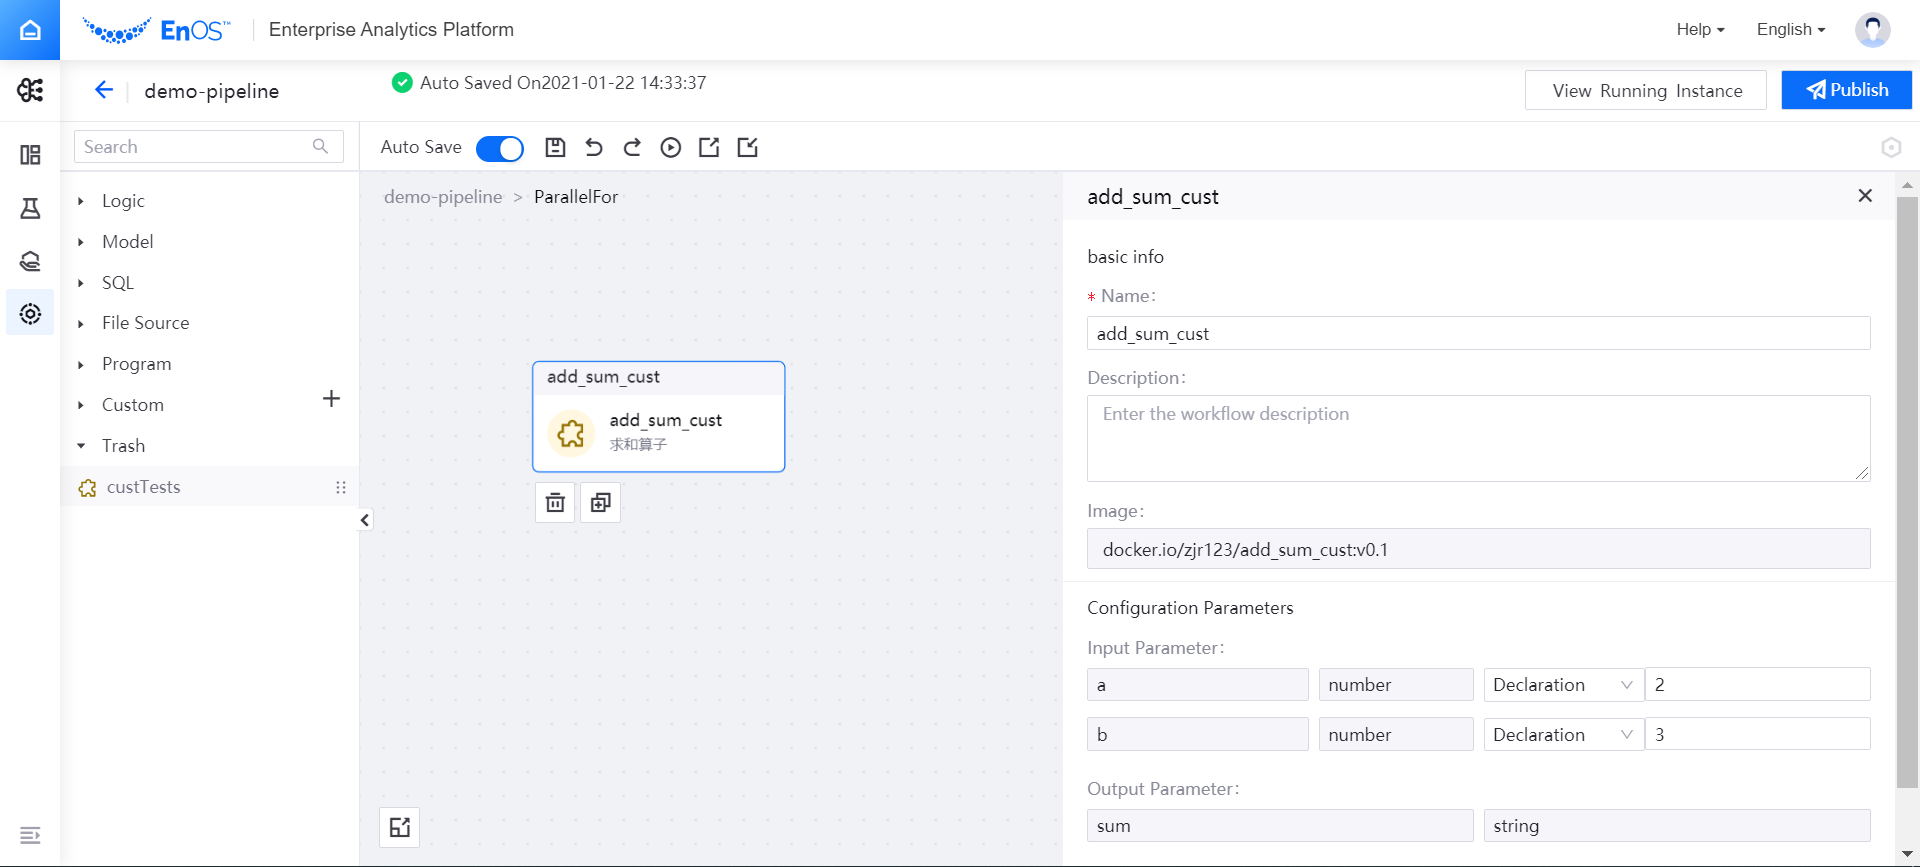This screenshot has width=1920, height=867.
Task: Edit the Name field add_sum_cust
Action: point(1478,334)
